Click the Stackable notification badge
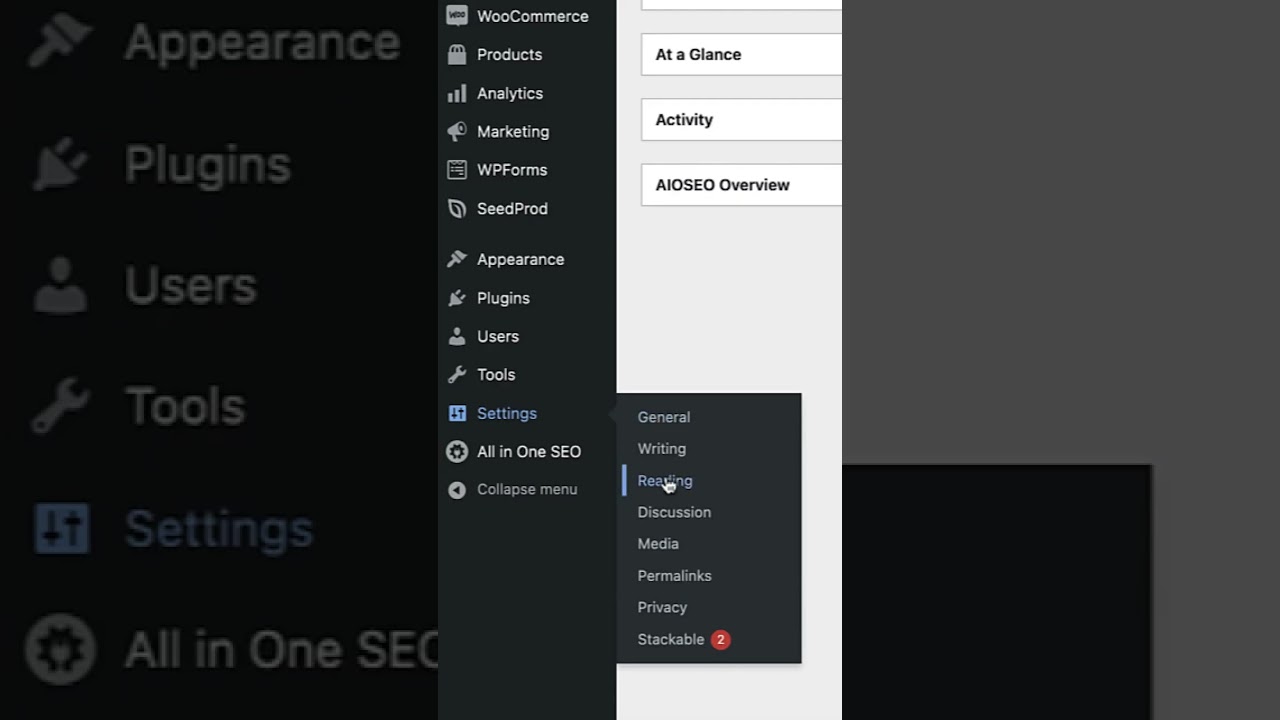 (x=721, y=639)
